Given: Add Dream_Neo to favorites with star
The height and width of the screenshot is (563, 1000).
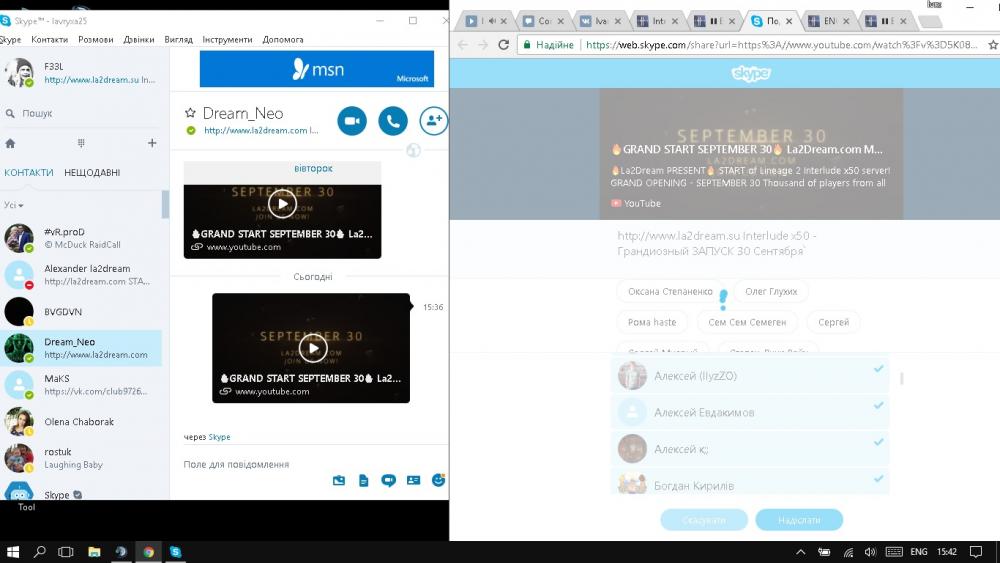Looking at the screenshot, I should coord(190,114).
